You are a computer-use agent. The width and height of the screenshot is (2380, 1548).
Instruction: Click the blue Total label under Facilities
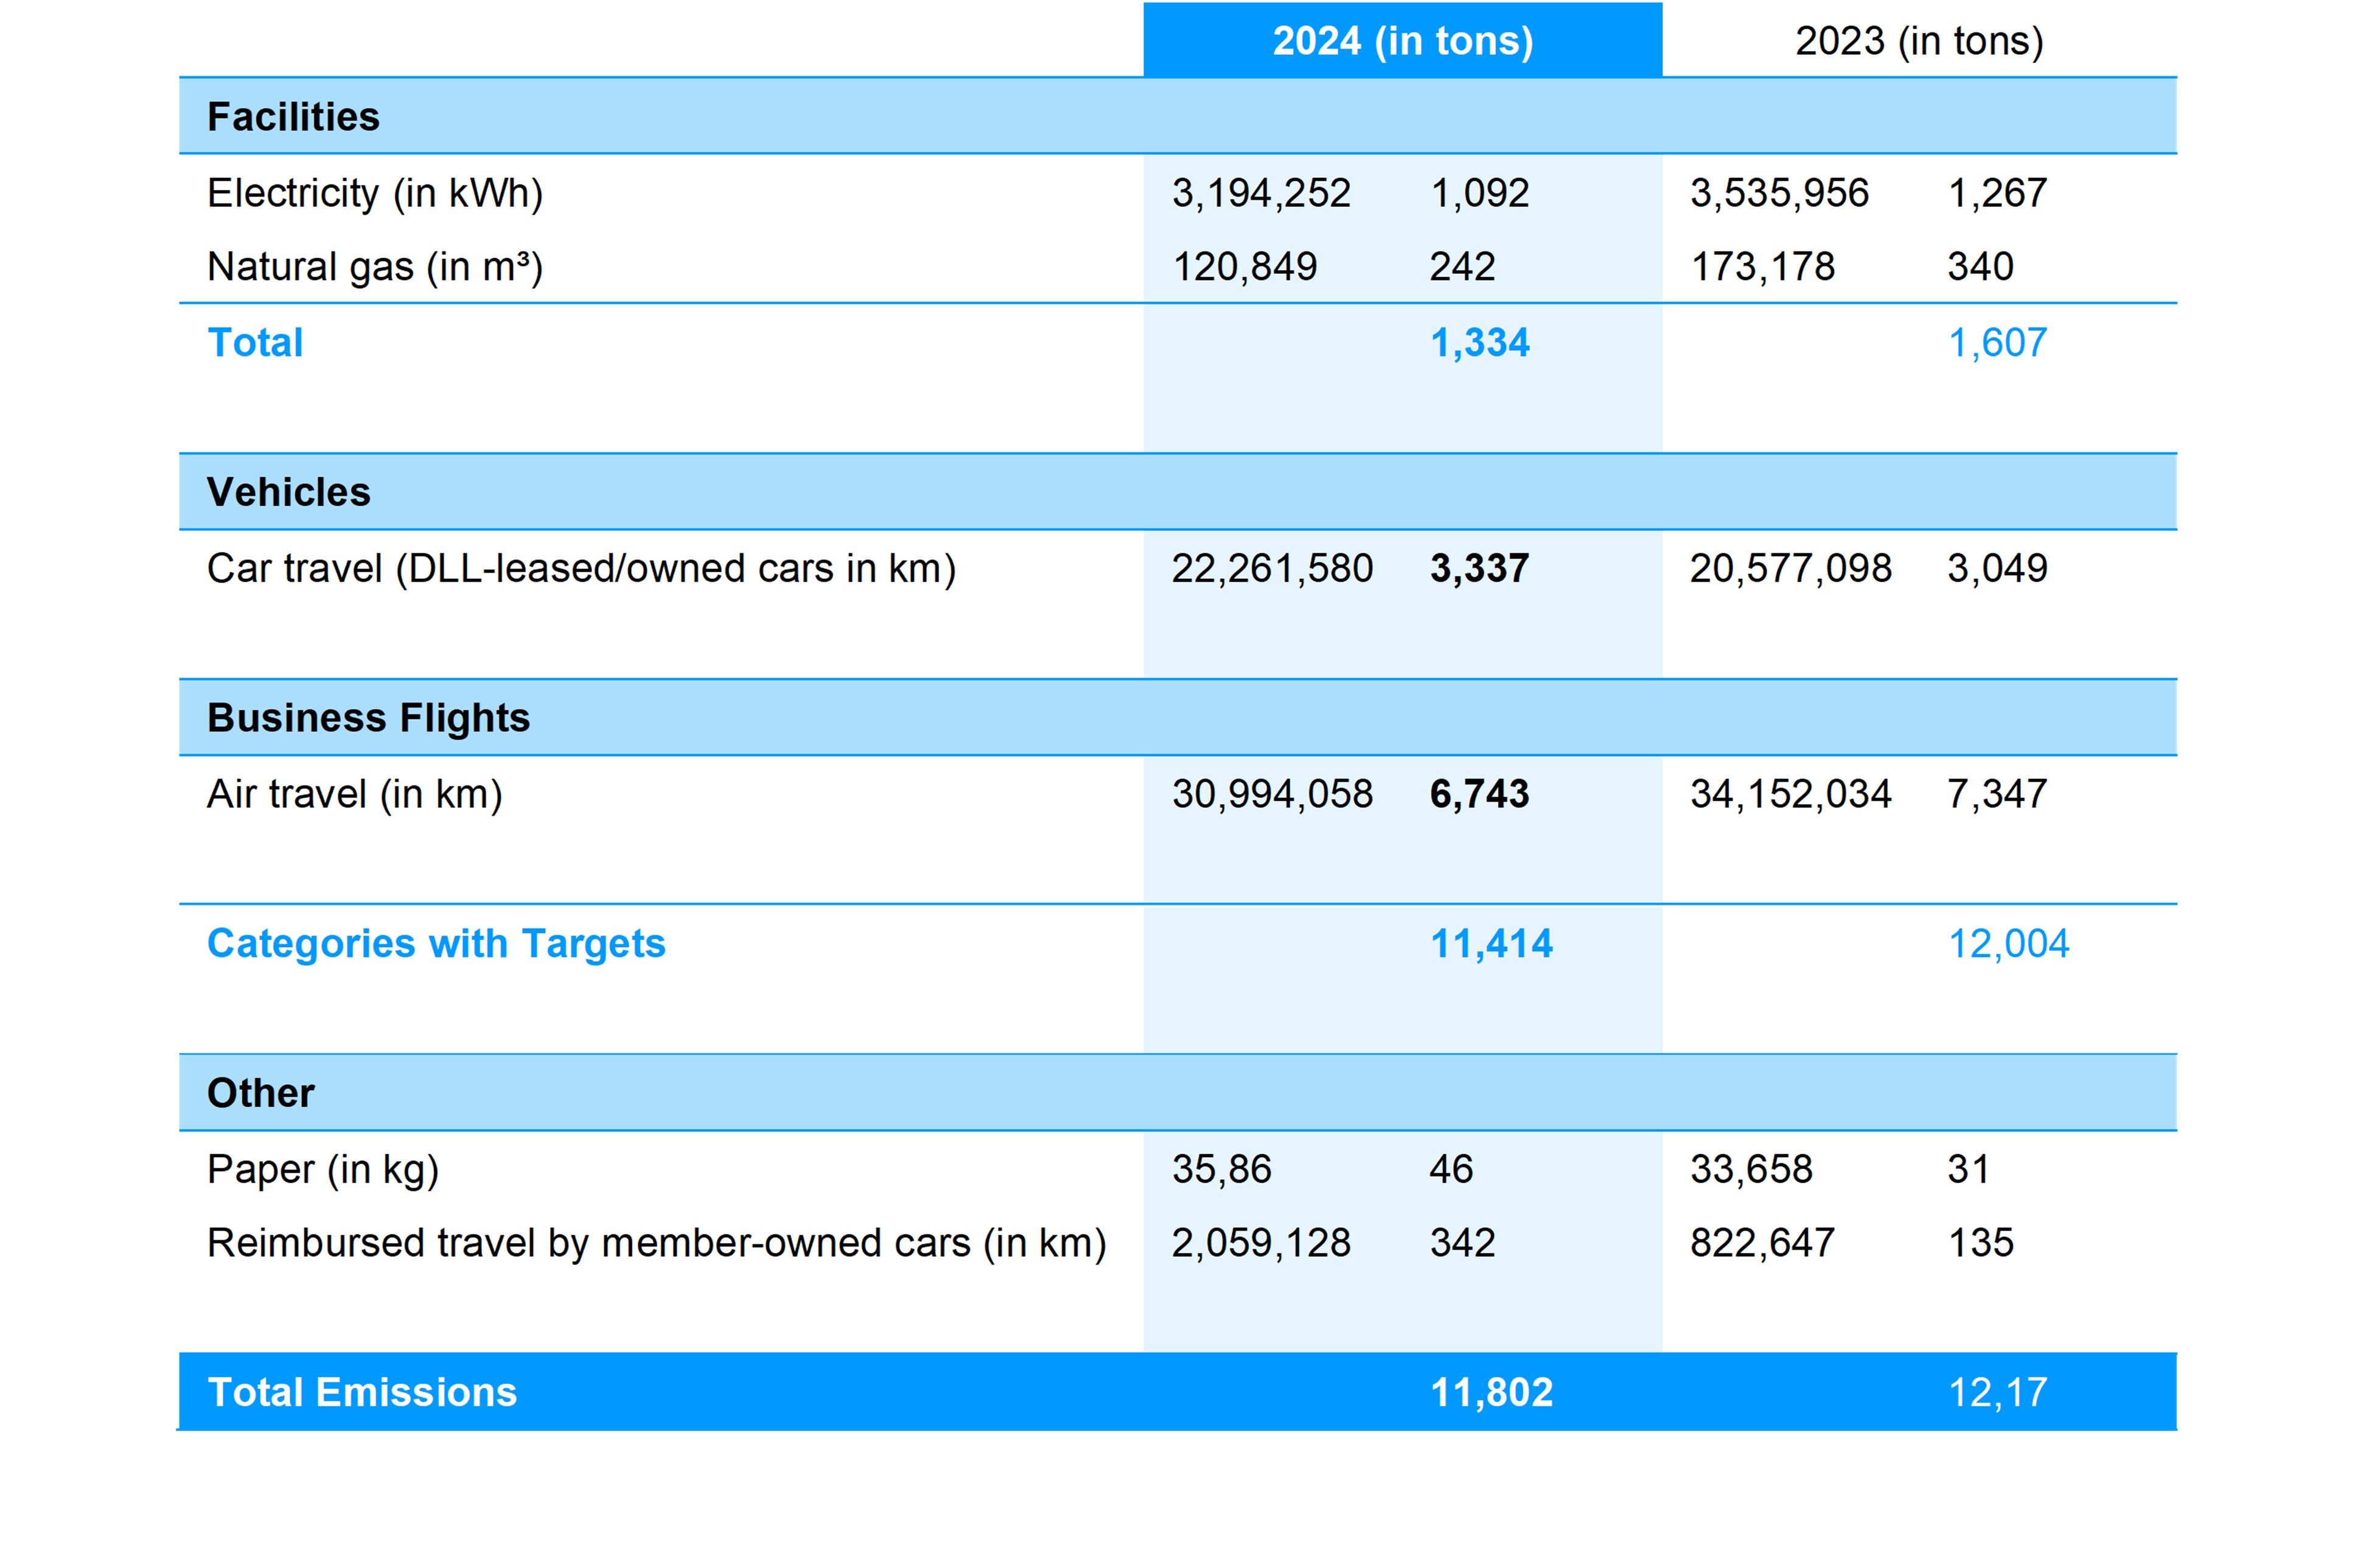(255, 343)
